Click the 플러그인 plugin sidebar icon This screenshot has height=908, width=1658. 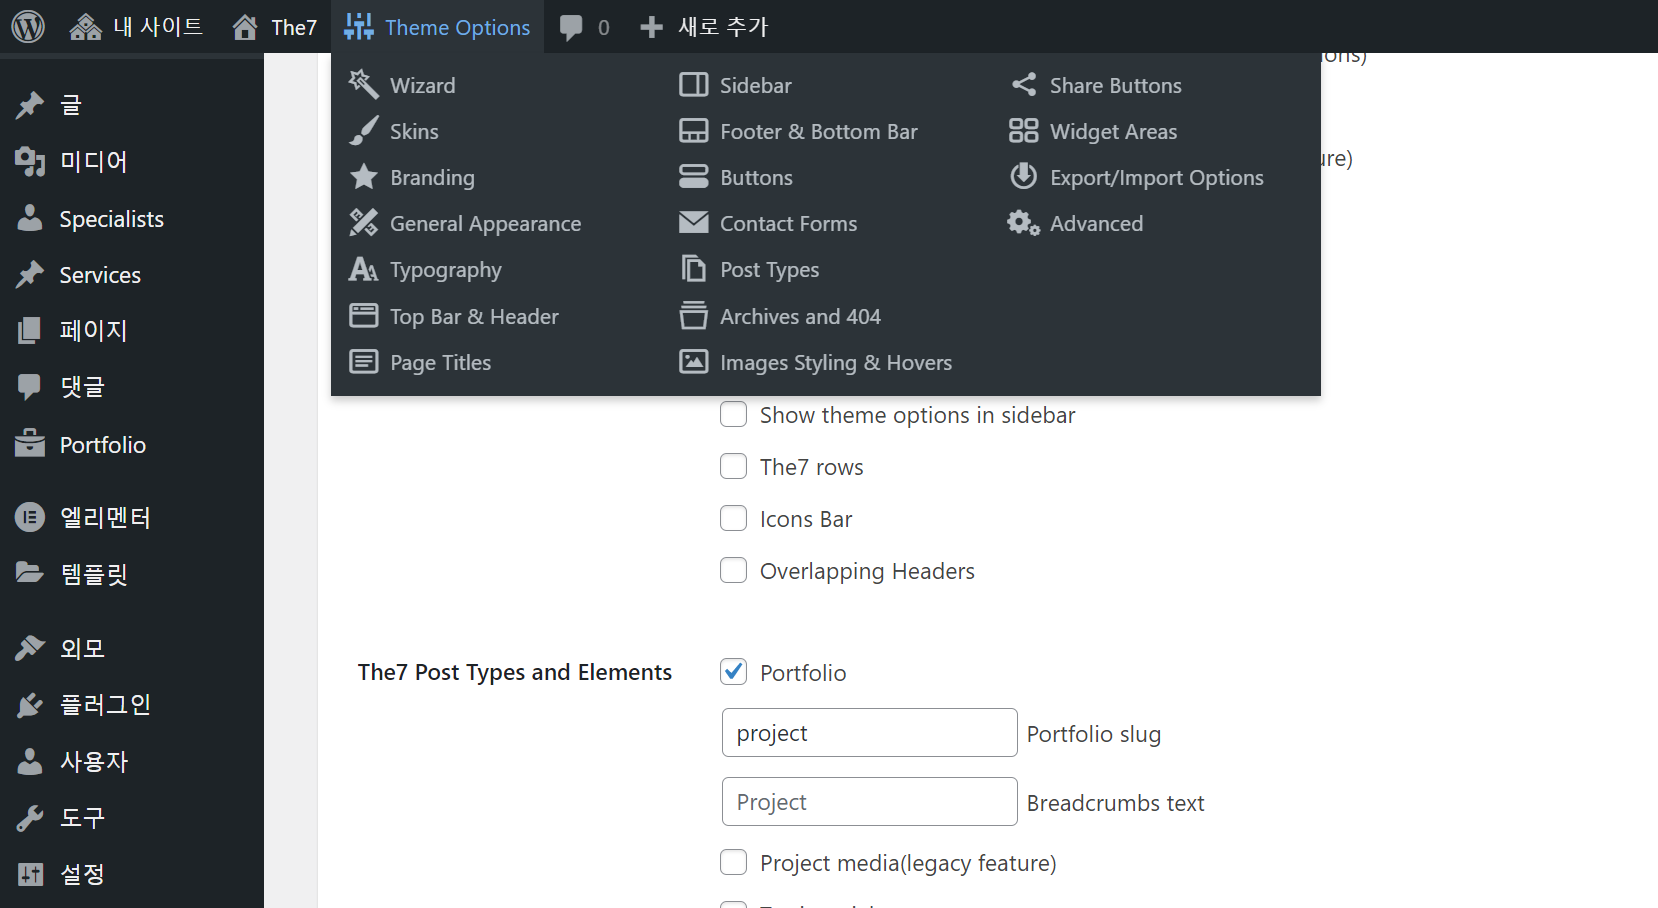click(30, 705)
